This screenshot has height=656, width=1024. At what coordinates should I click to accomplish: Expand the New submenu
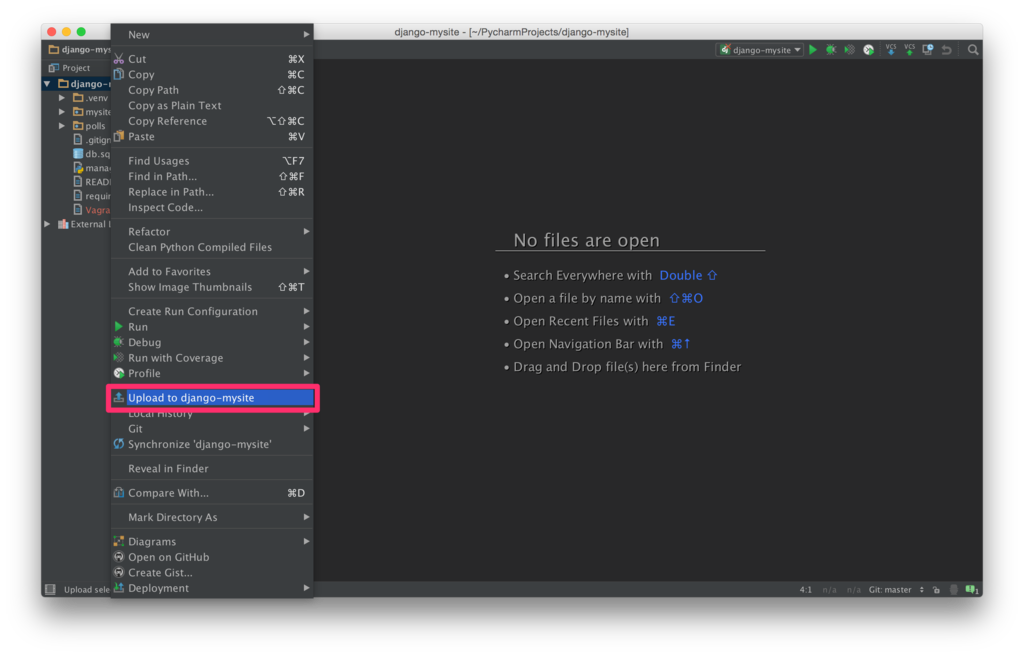[x=212, y=35]
